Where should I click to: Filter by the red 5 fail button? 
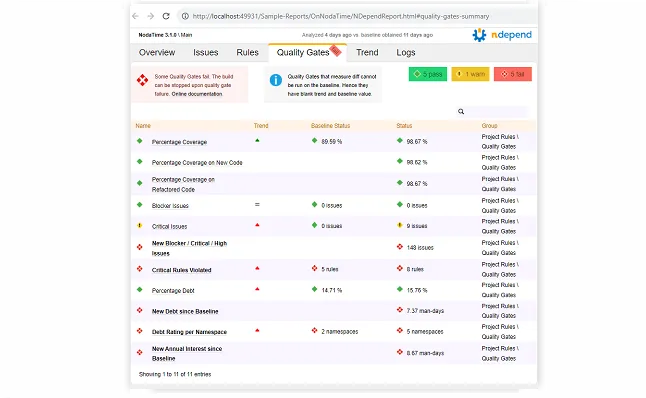coord(513,74)
